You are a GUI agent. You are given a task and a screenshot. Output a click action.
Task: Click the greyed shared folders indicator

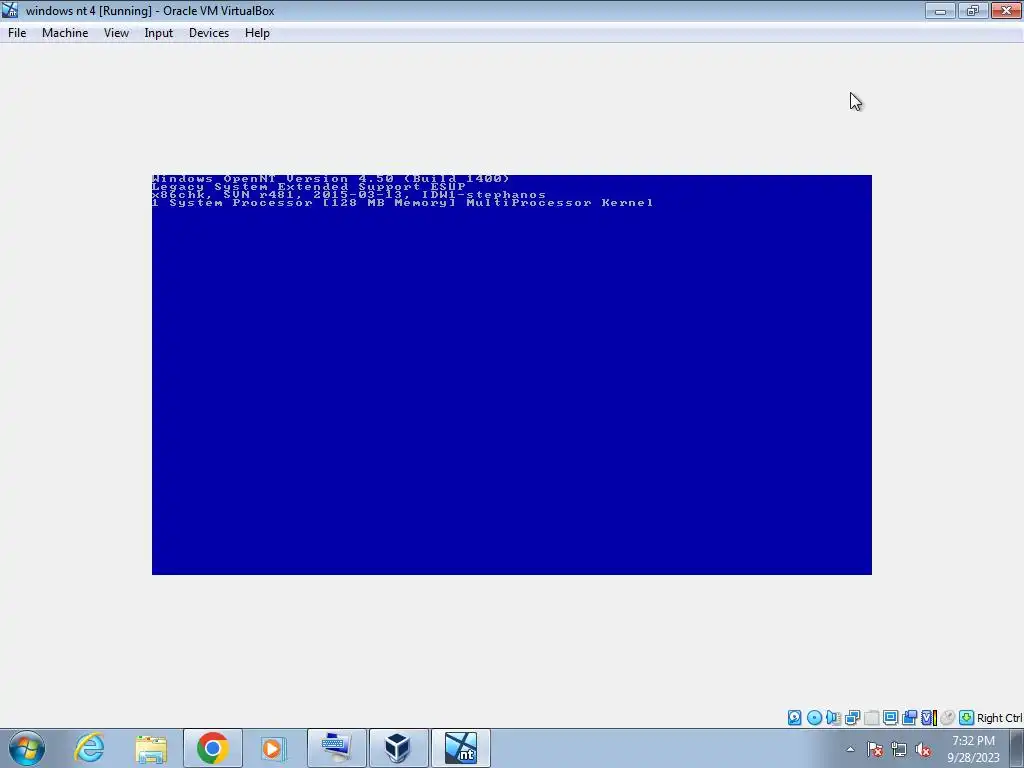pyautogui.click(x=871, y=718)
